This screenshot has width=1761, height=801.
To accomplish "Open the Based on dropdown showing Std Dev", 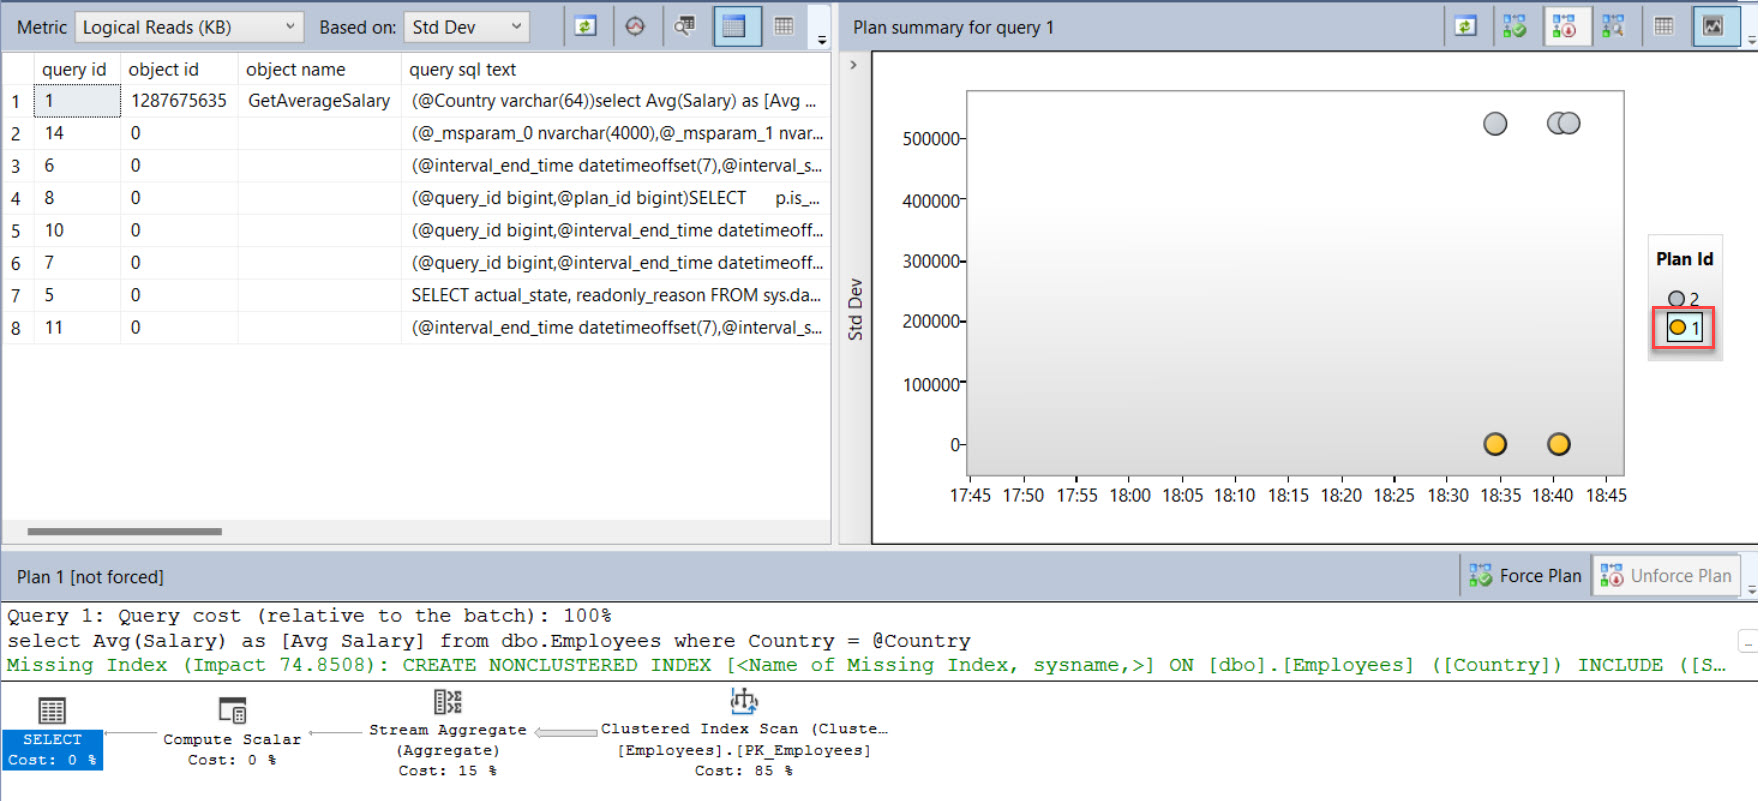I will tap(467, 27).
